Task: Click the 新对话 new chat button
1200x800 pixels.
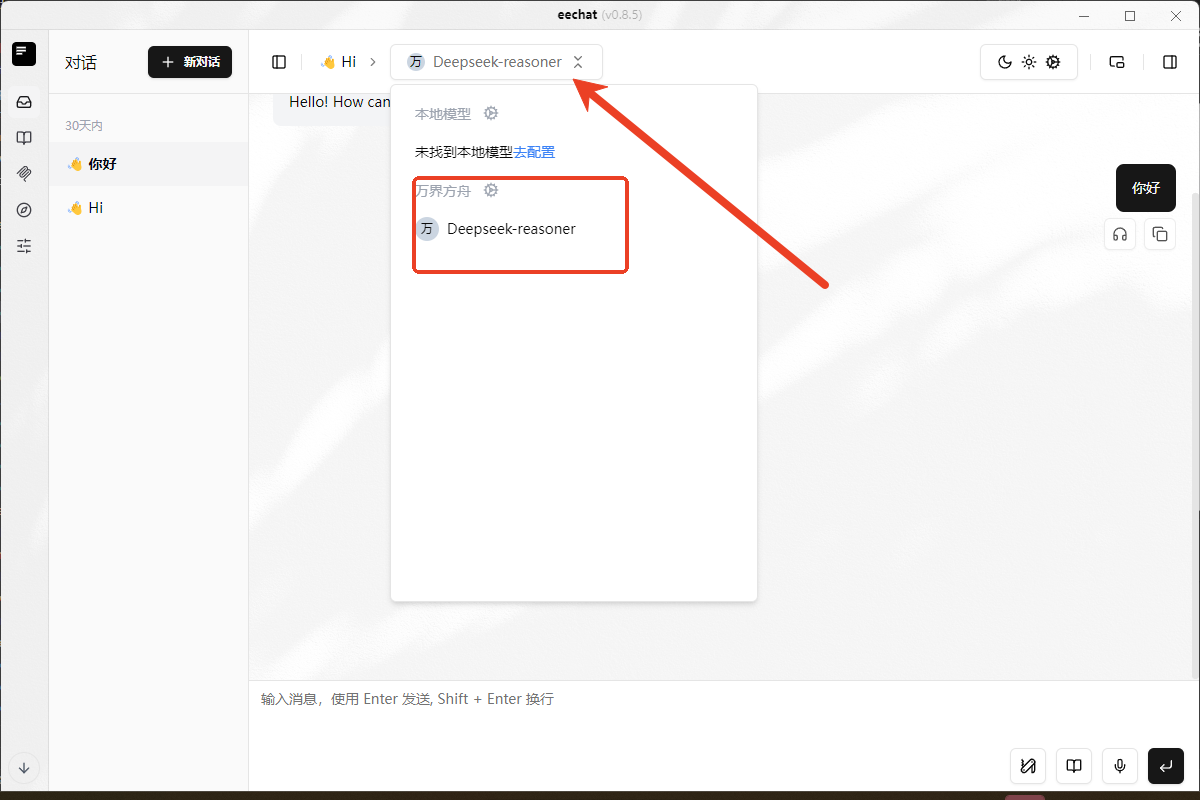Action: point(190,62)
